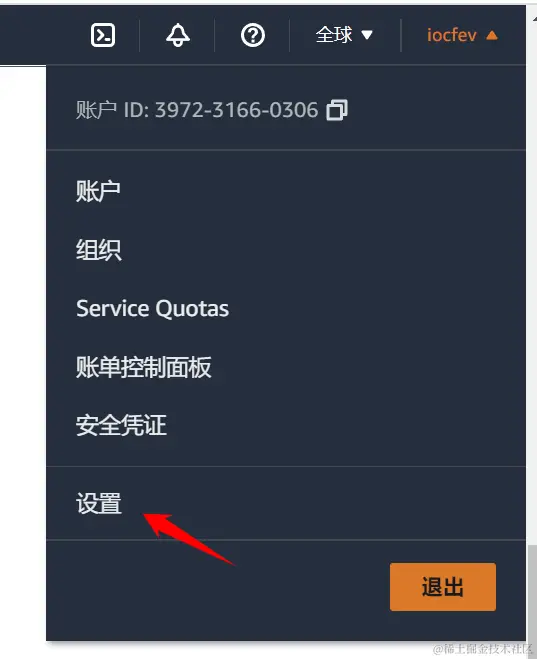Click the orange 退出 sign-out button
The height and width of the screenshot is (659, 537).
click(x=443, y=587)
